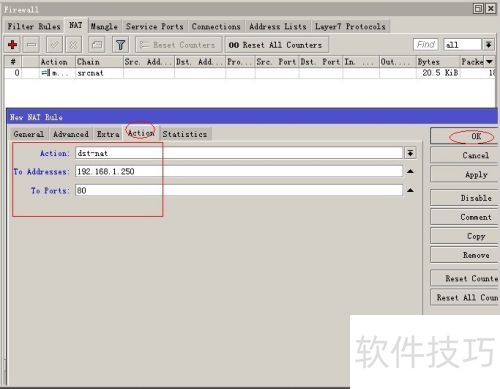Sort by the Bytes column header
The height and width of the screenshot is (389, 500).
(x=438, y=62)
